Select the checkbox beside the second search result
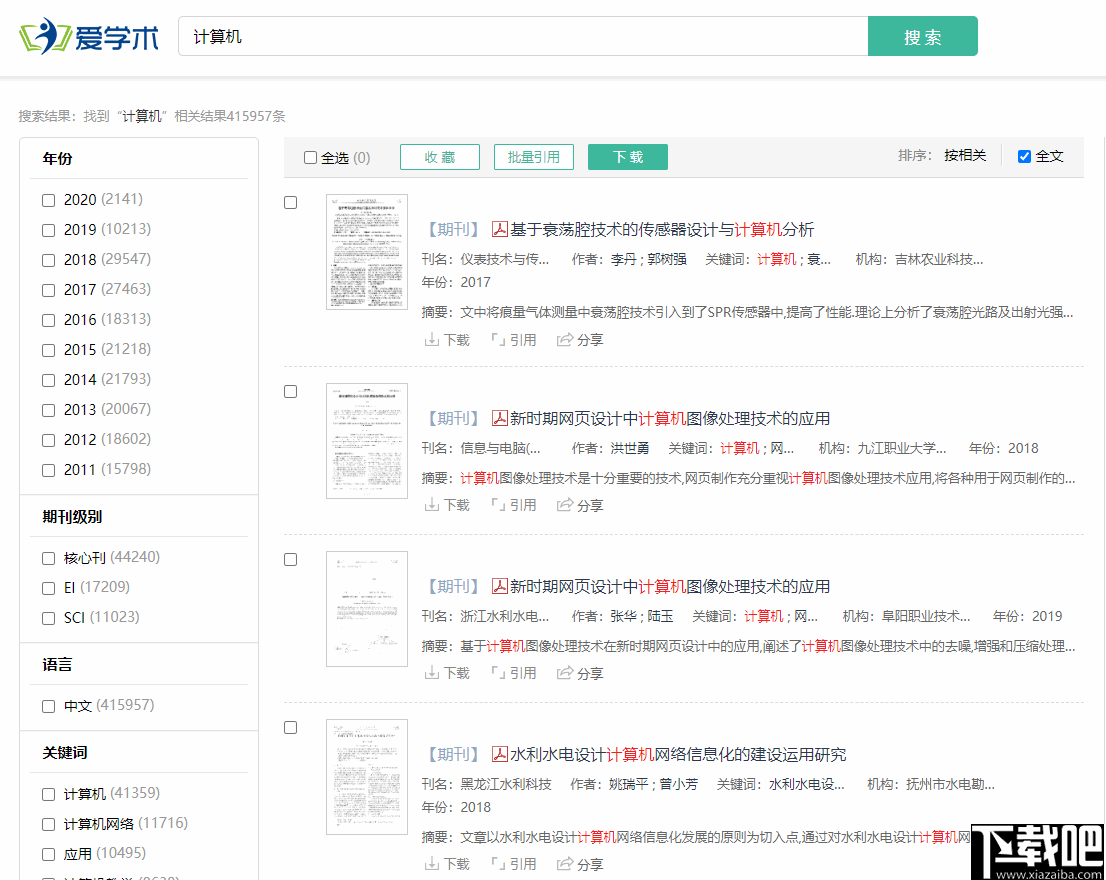 click(290, 390)
